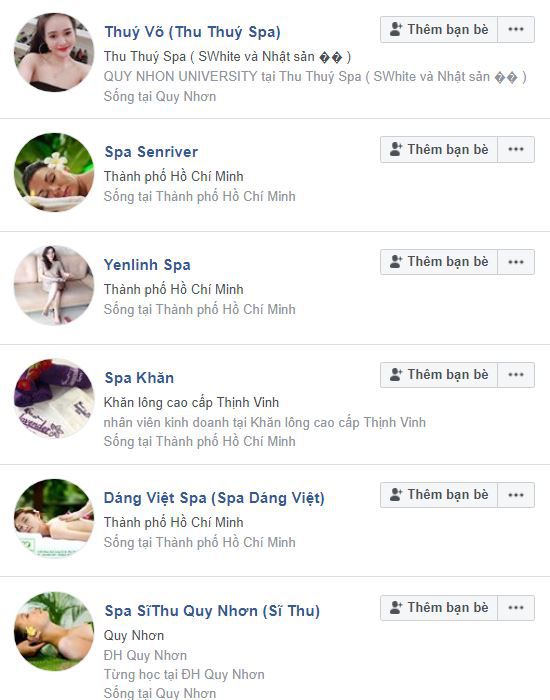This screenshot has width=550, height=700.
Task: Add Spa Senriver as friend
Action: click(x=439, y=150)
